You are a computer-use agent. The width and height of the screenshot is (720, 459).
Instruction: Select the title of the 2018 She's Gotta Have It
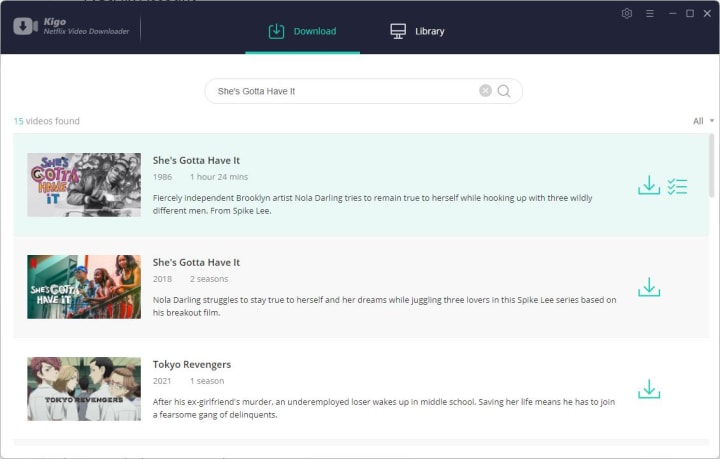[197, 262]
